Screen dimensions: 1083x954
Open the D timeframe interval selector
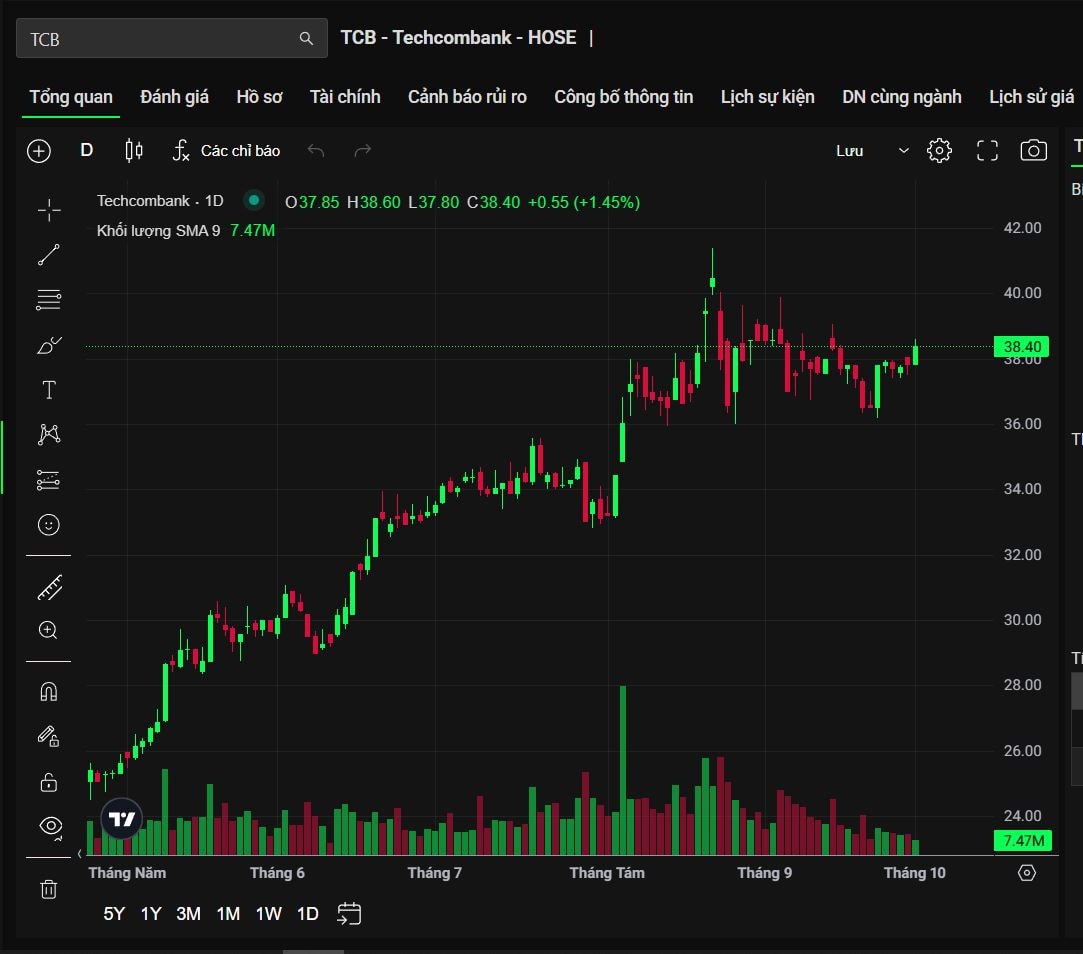pos(87,151)
